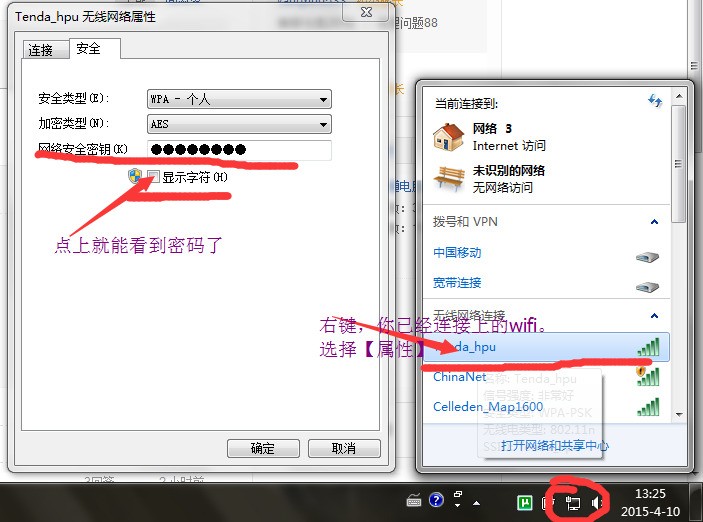Viewport: 703px width, 522px height.
Task: Open 打开网络和共享中心 link
Action: point(555,445)
